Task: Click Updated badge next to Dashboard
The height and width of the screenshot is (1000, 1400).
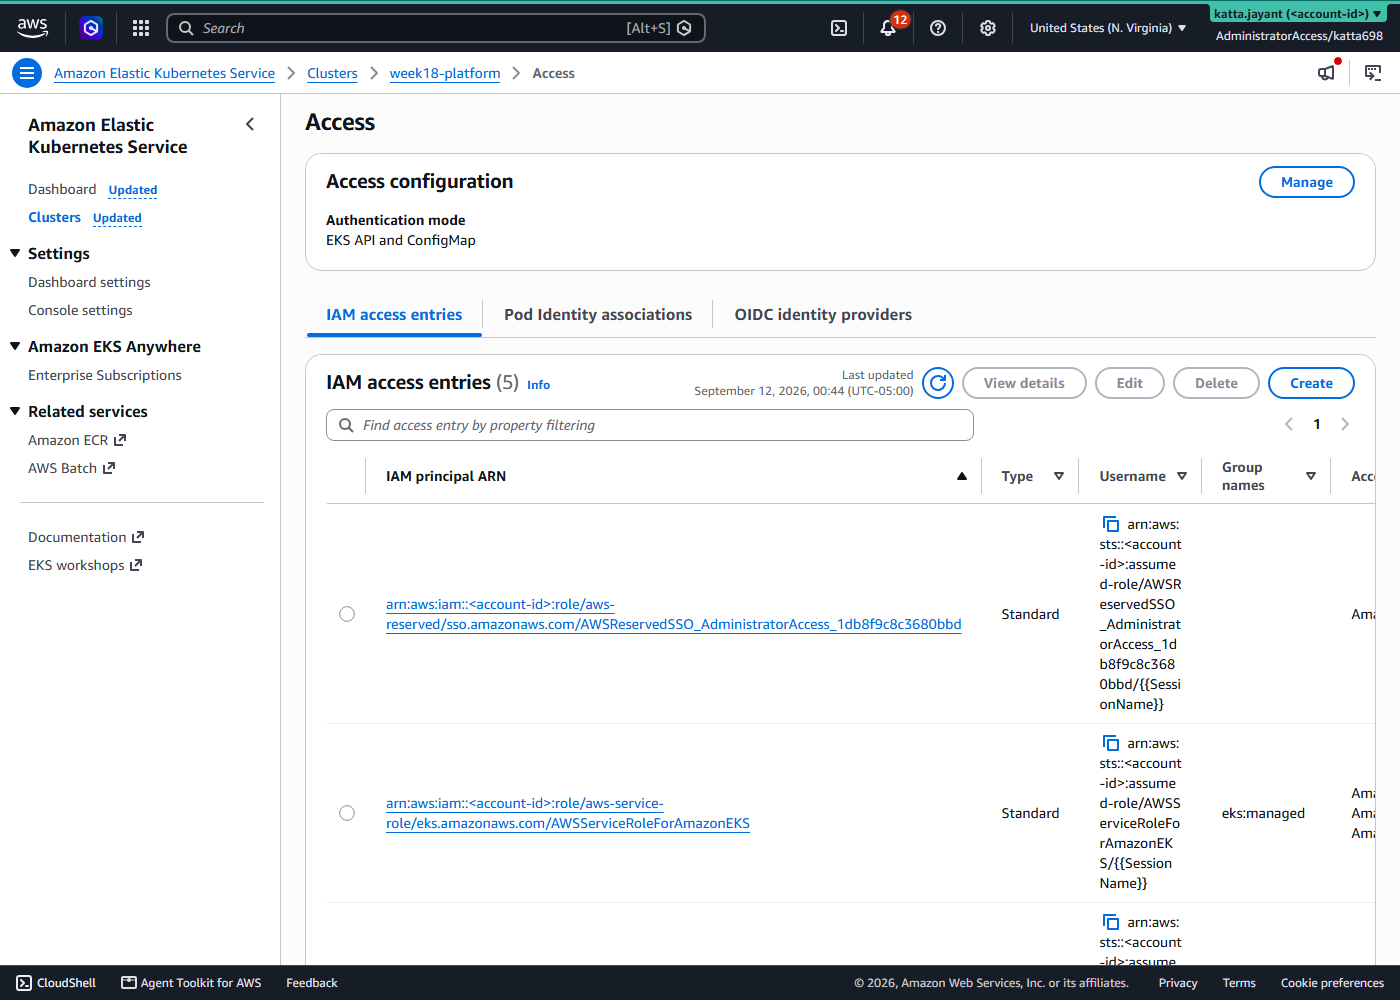Action: tap(133, 190)
